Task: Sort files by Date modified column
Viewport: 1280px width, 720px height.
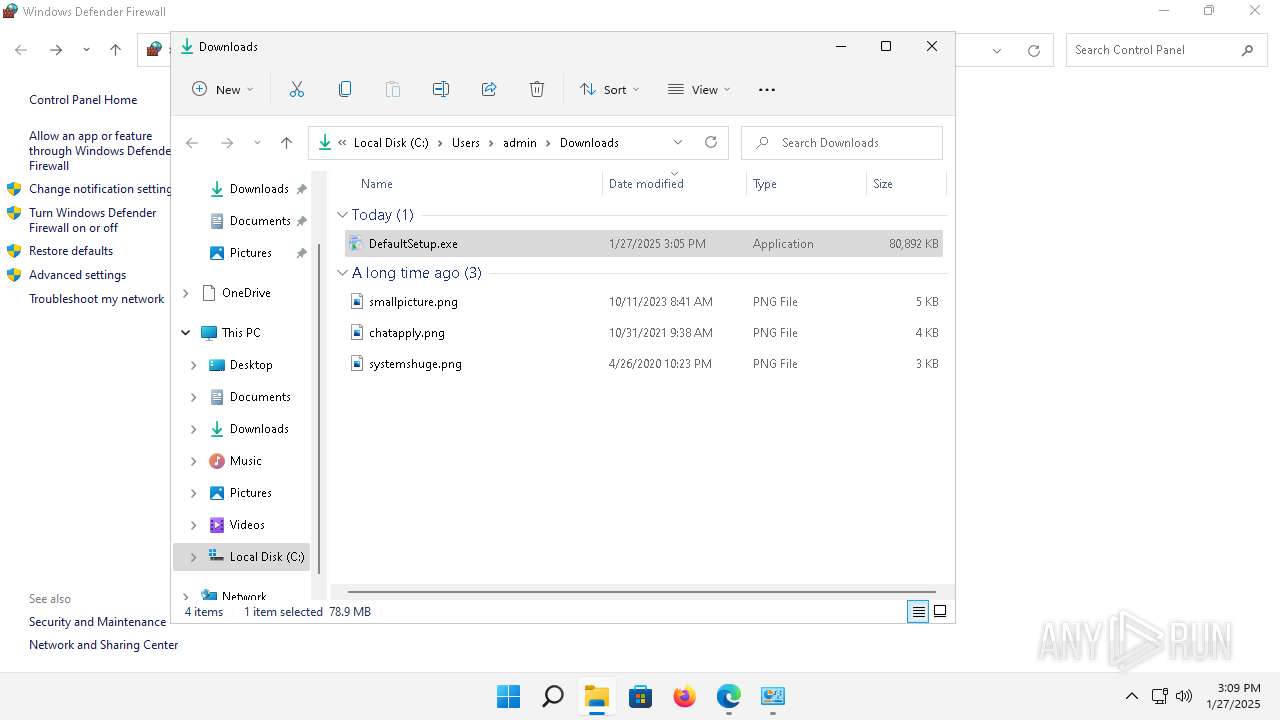Action: point(646,184)
